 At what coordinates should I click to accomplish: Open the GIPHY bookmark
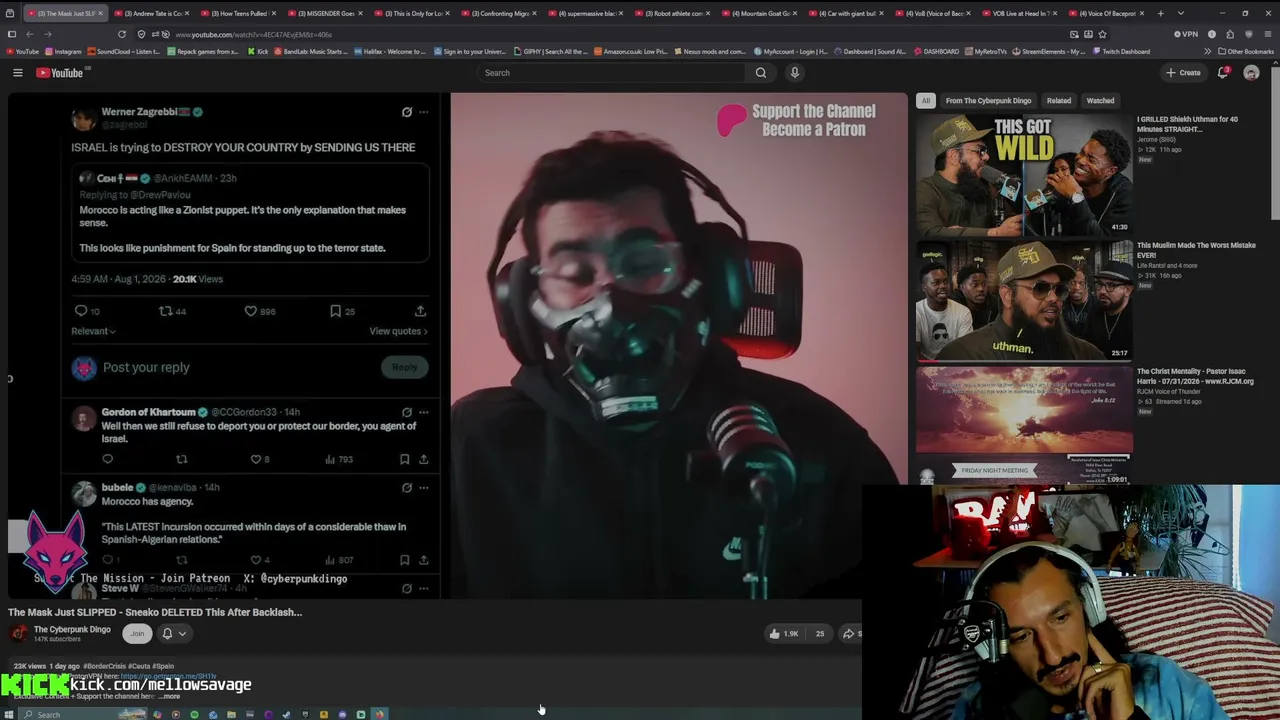550,51
